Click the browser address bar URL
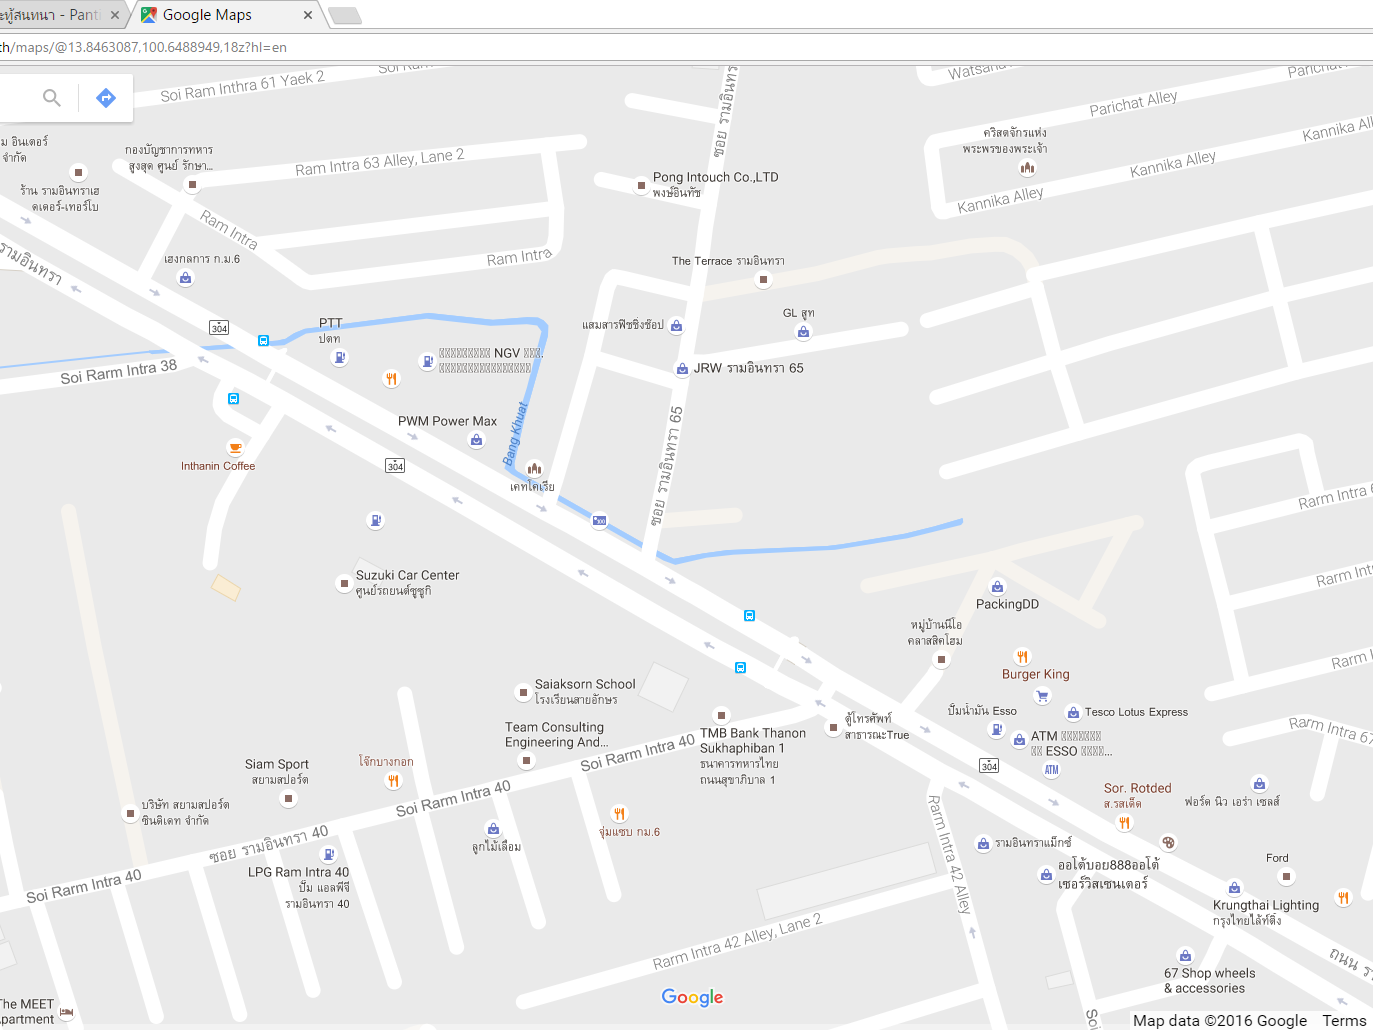 click(x=143, y=47)
